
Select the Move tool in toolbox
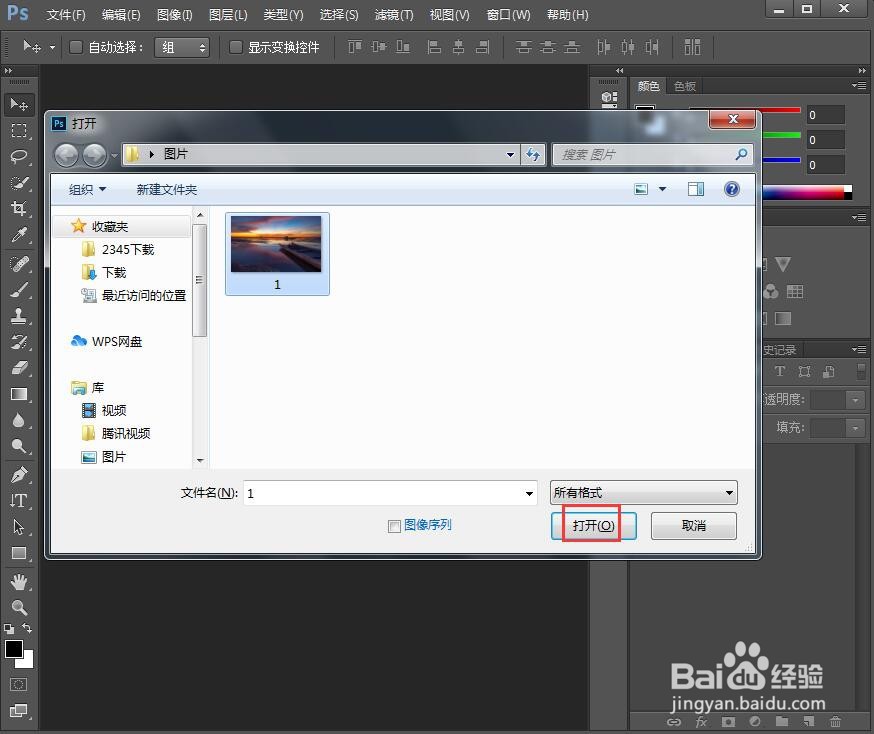click(19, 105)
